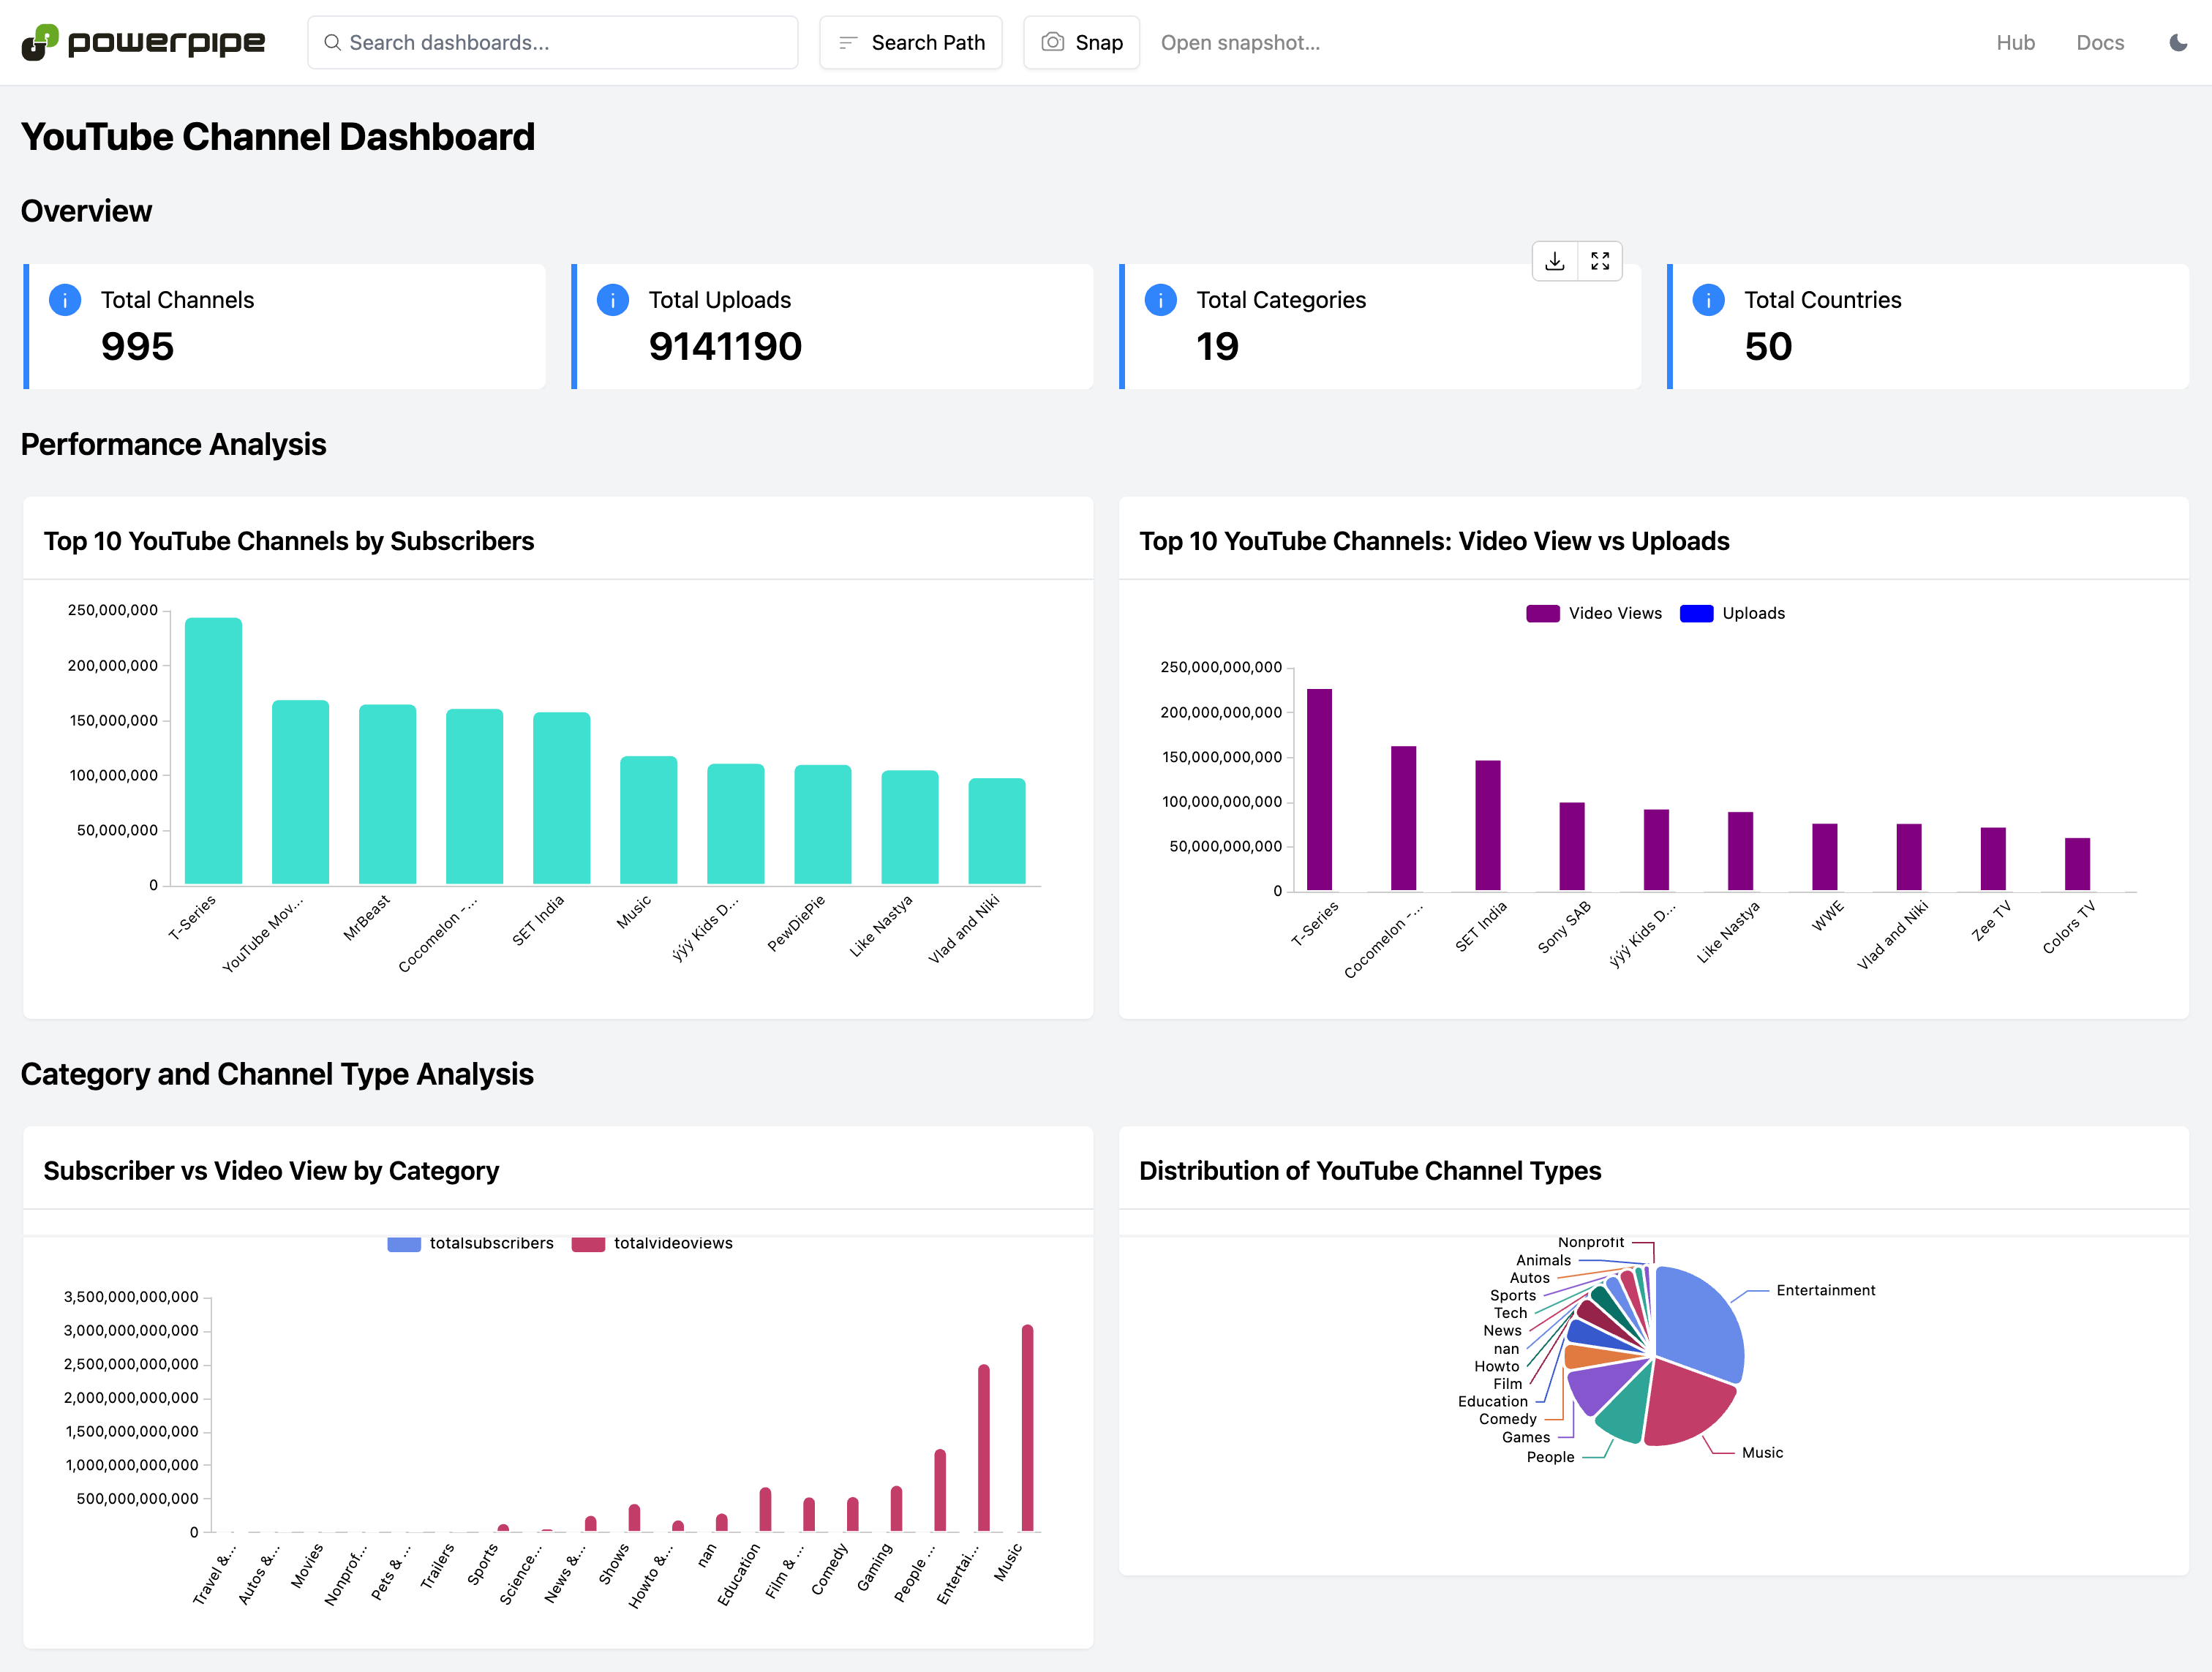Click the totalvideoviews legend color swatch
Viewport: 2212px width, 1672px height.
588,1244
